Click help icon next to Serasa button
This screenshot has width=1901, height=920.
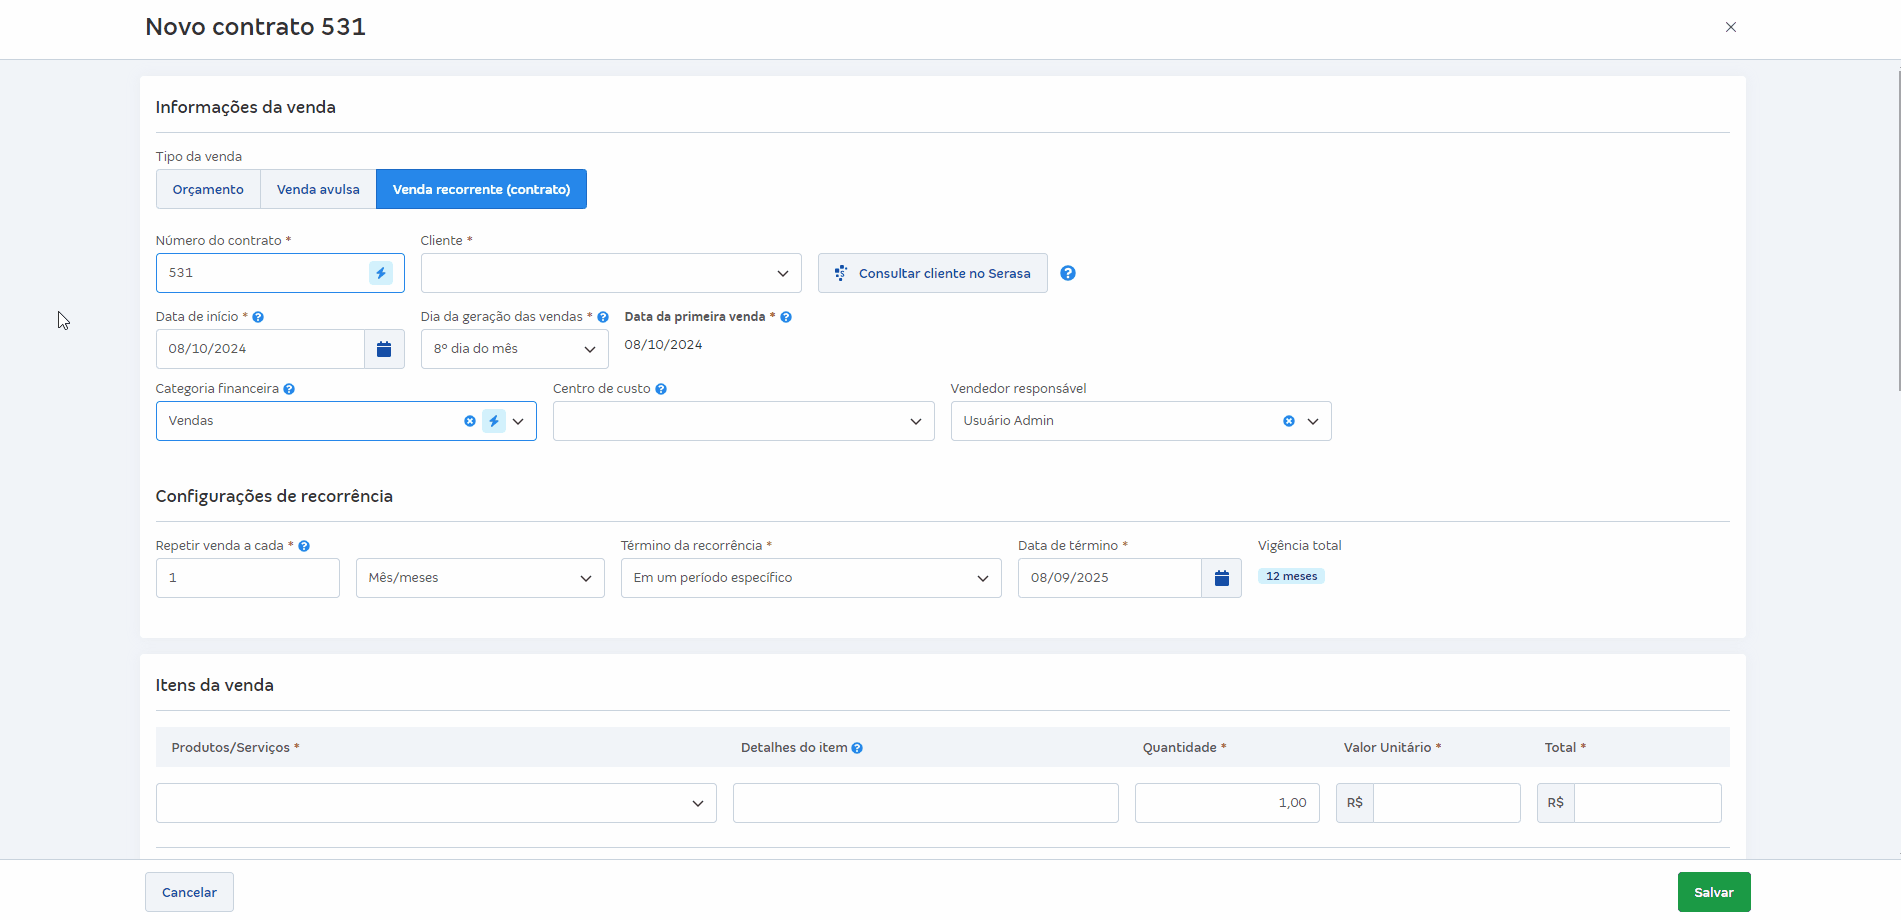click(x=1068, y=273)
